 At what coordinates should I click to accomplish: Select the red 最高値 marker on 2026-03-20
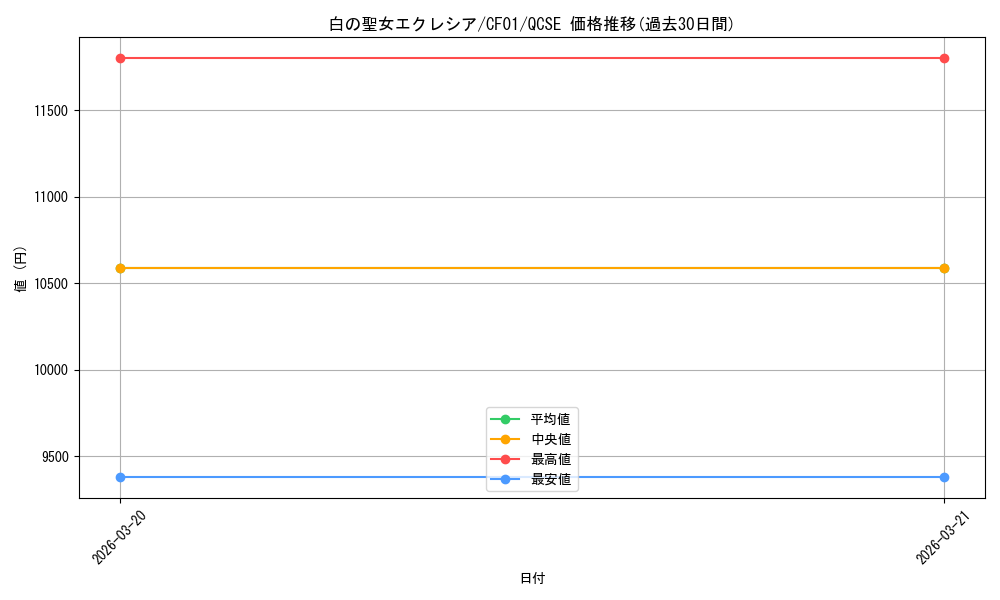click(119, 58)
